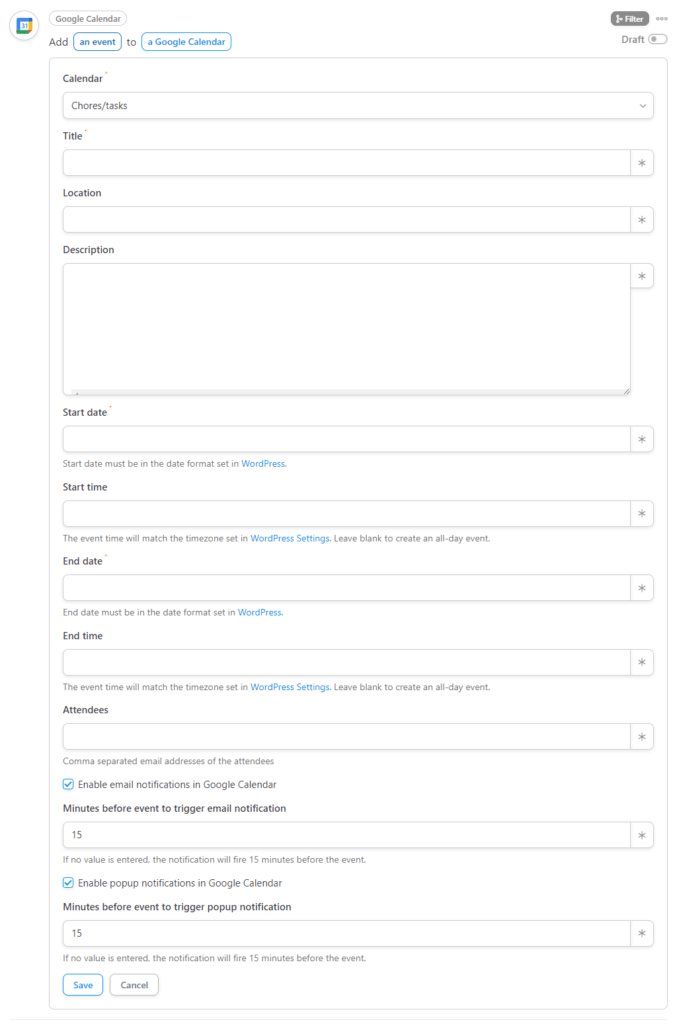Switch the Draft toggle on
The image size is (673, 1024).
657,38
